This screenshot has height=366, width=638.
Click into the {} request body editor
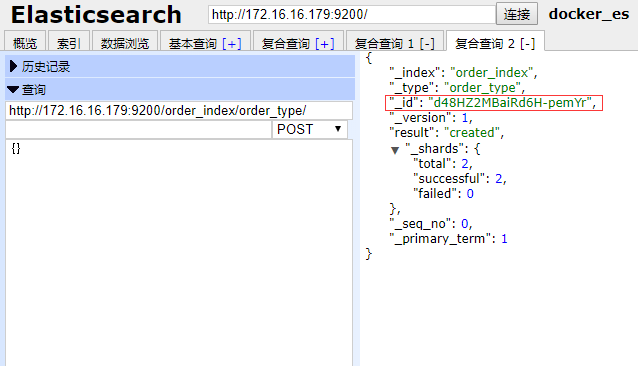179,252
